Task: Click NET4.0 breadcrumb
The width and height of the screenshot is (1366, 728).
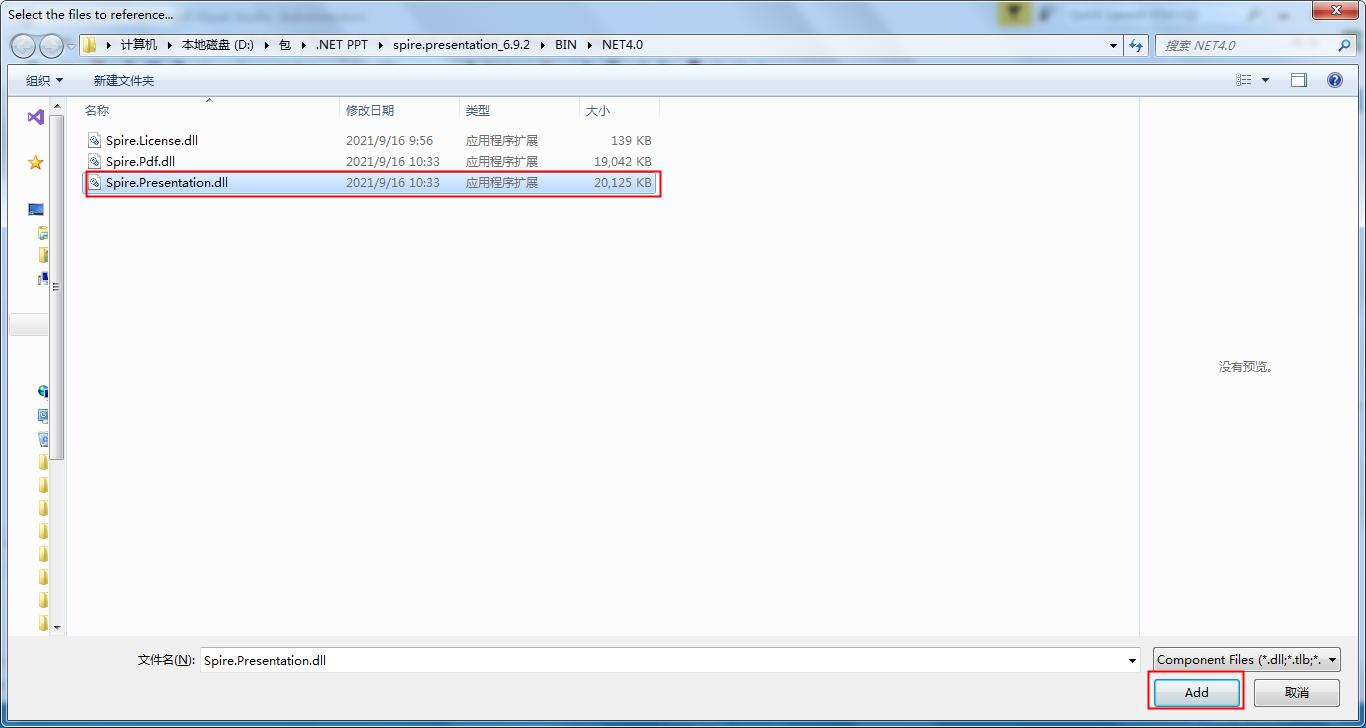Action: pos(622,45)
